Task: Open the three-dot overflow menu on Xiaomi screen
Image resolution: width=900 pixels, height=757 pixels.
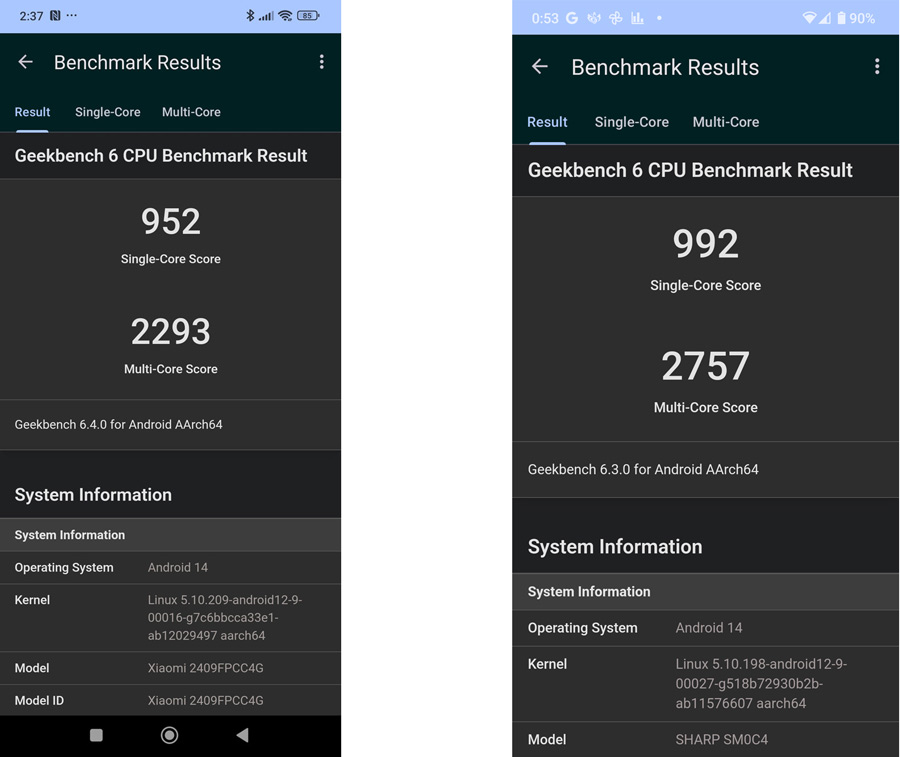Action: [321, 62]
